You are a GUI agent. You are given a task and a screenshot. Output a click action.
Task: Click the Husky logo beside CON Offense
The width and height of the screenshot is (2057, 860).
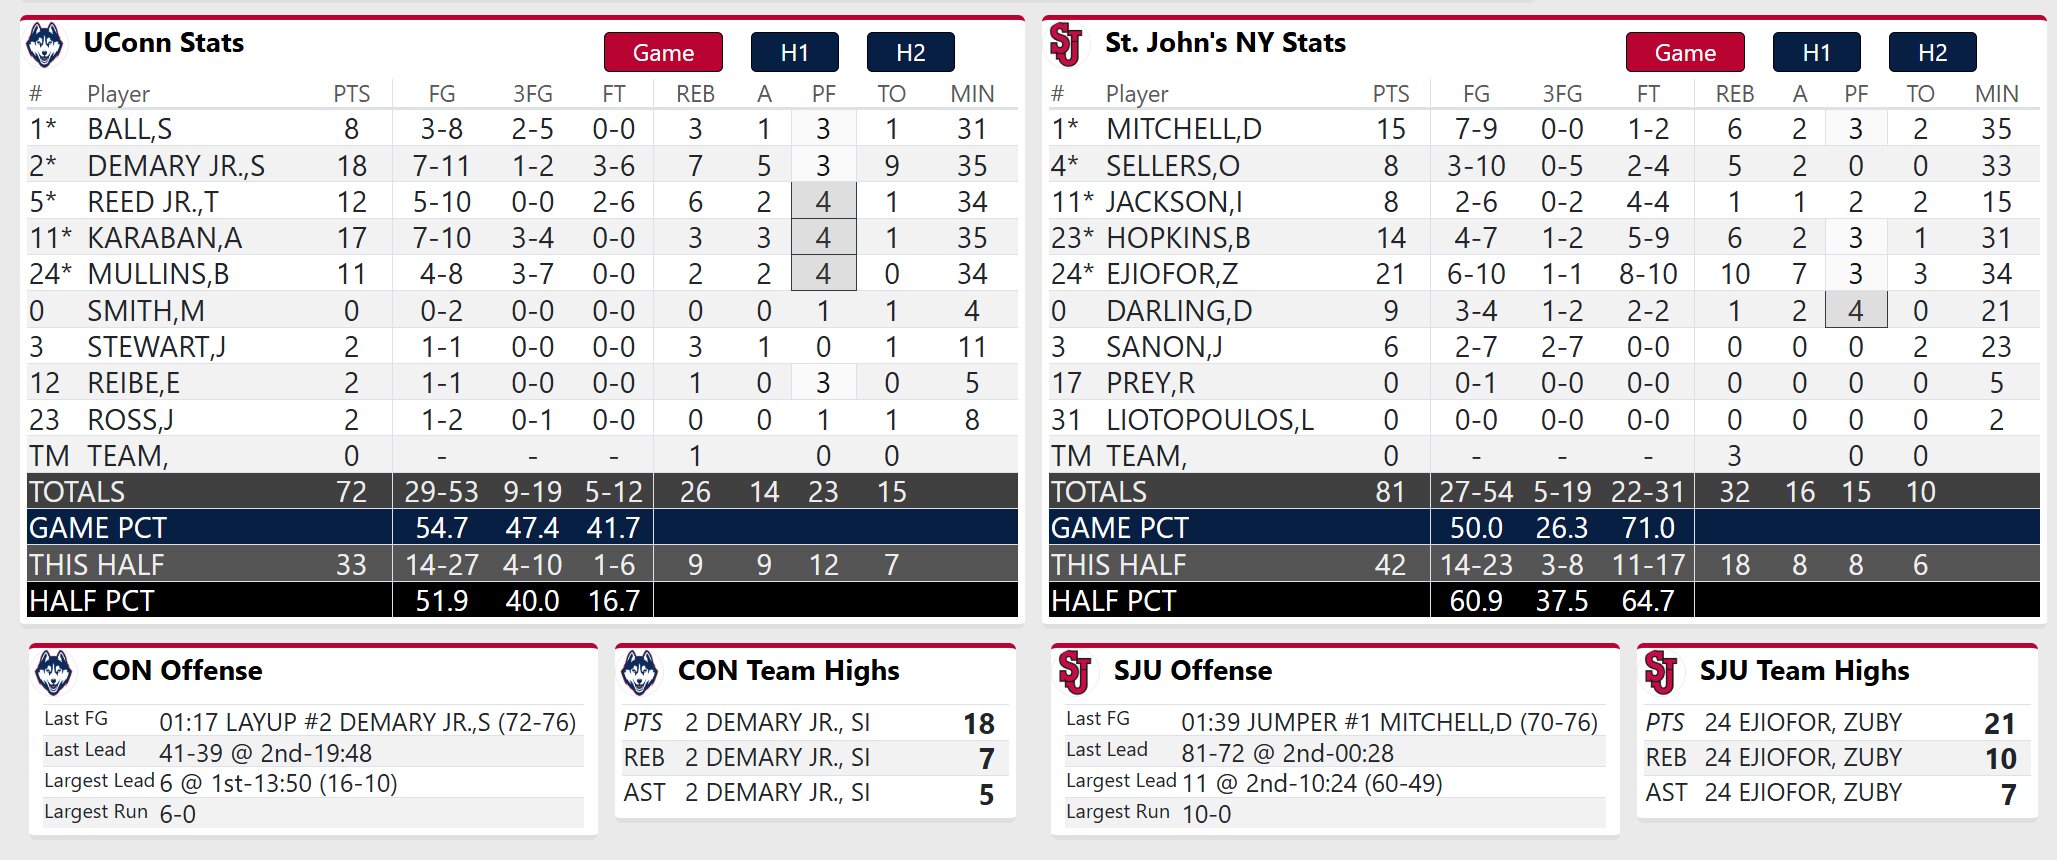(x=53, y=672)
